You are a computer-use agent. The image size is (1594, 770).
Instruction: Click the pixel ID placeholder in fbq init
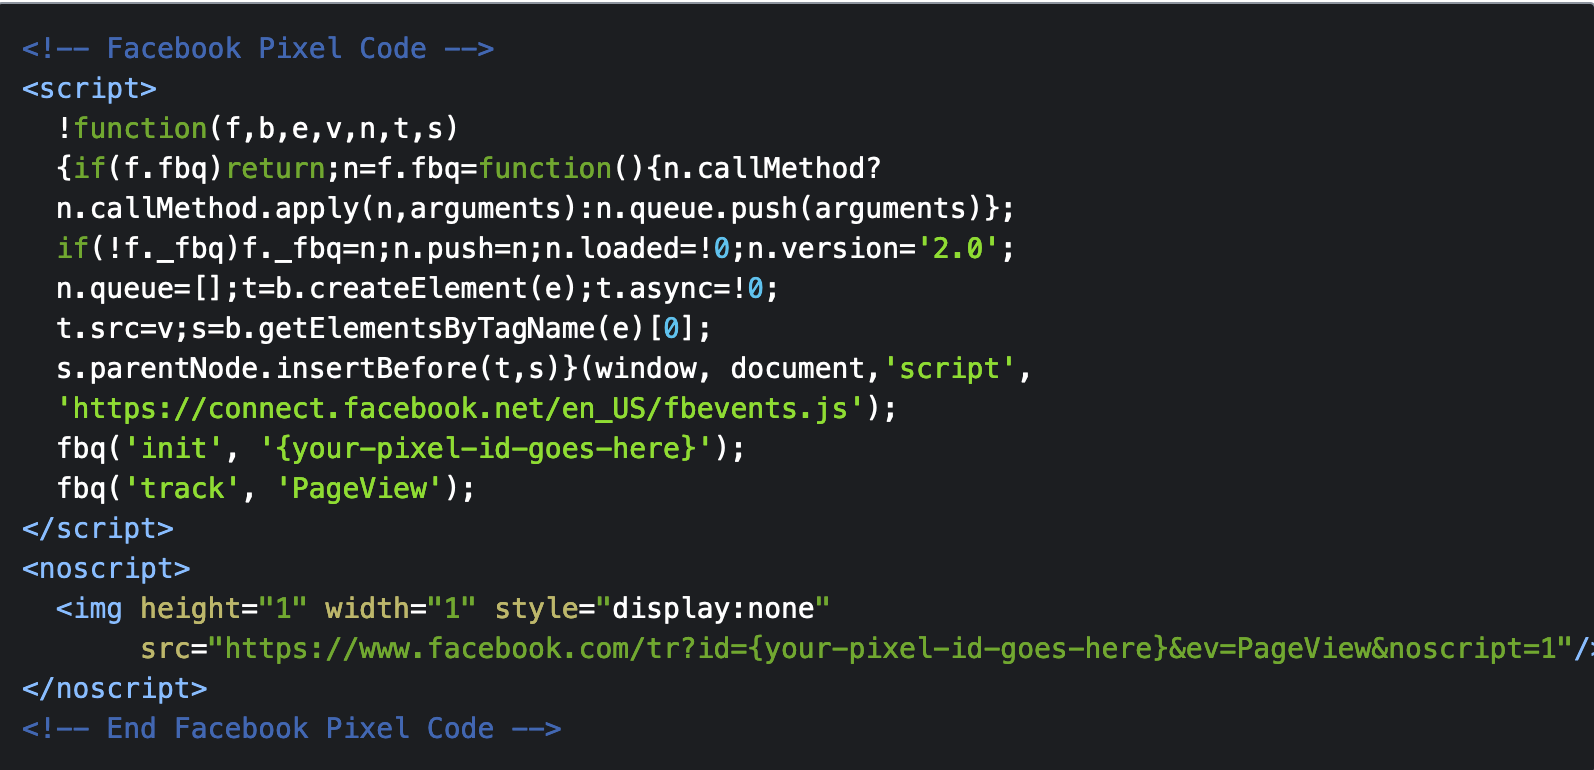pos(485,448)
